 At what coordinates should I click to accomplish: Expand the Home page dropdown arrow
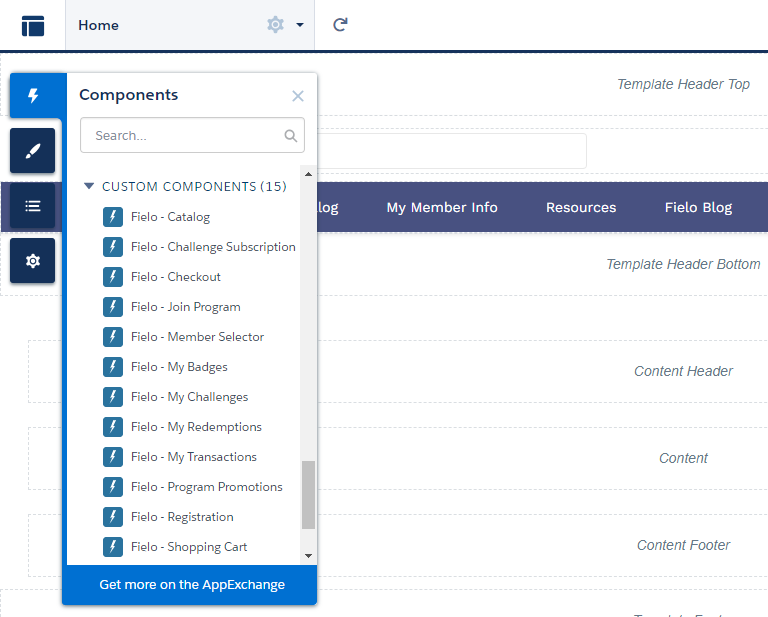[300, 25]
